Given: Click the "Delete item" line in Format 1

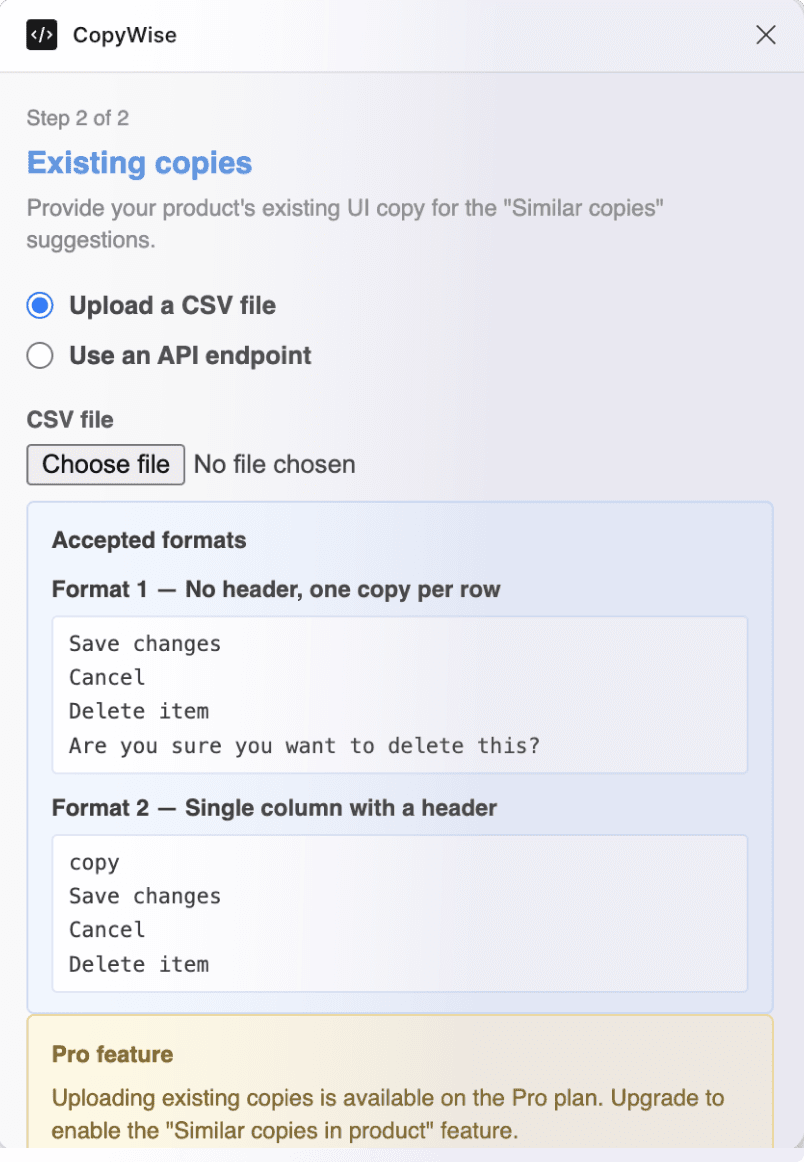Looking at the screenshot, I should click(138, 710).
